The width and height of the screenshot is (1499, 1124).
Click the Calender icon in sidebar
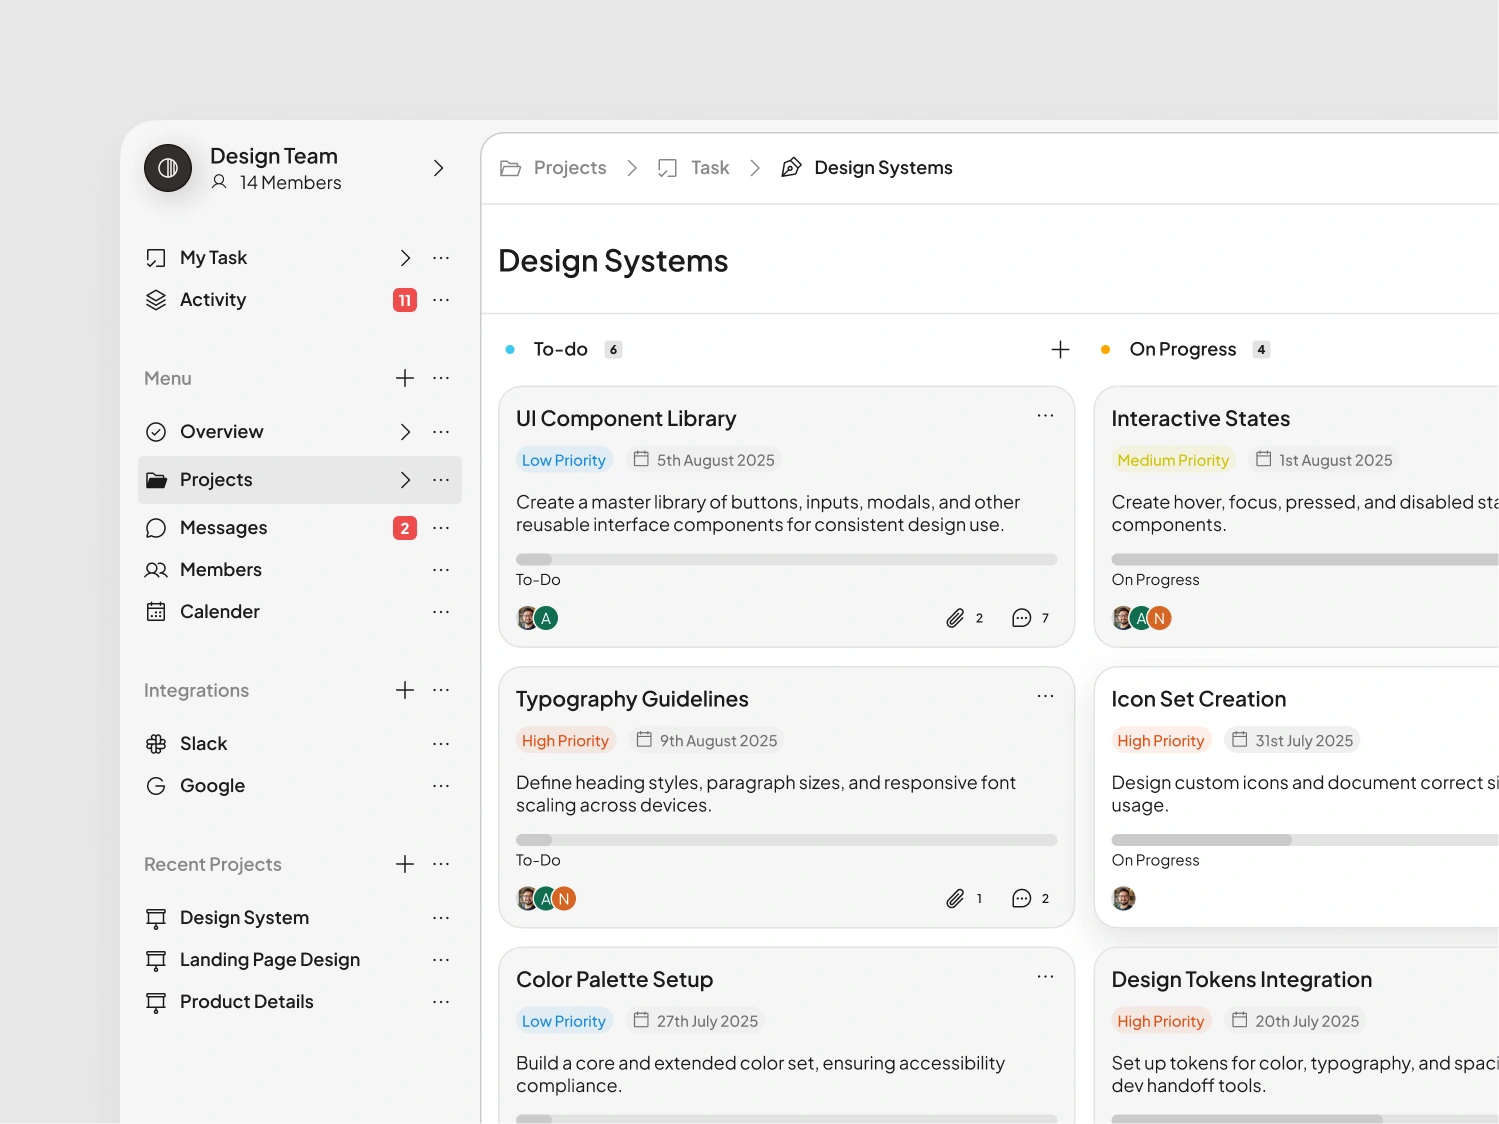156,612
